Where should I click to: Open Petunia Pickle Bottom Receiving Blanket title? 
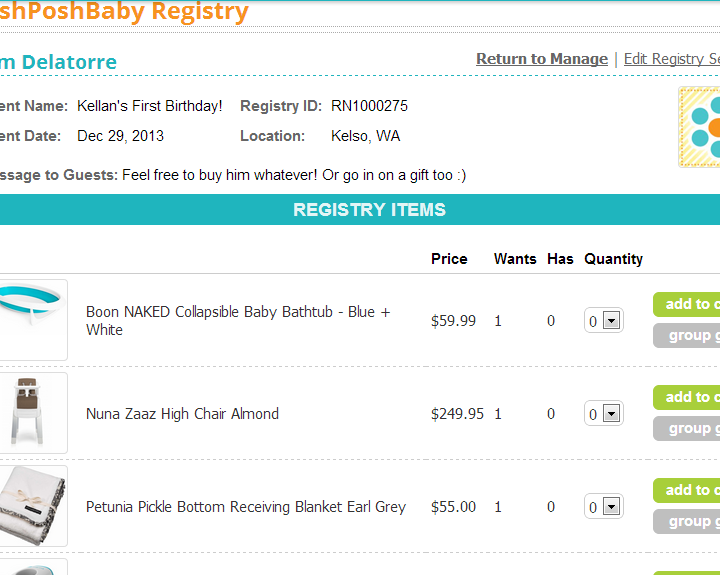[x=246, y=507]
